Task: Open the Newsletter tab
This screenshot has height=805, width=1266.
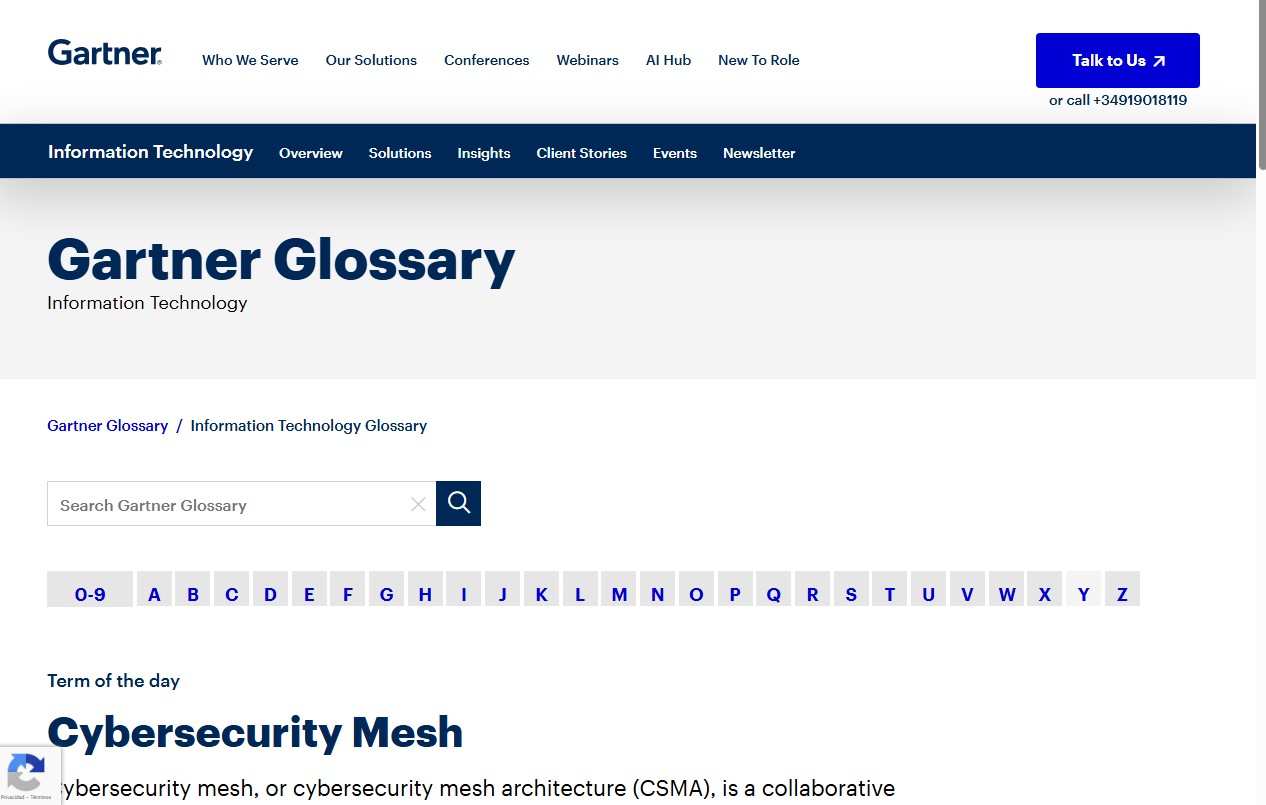Action: [759, 153]
